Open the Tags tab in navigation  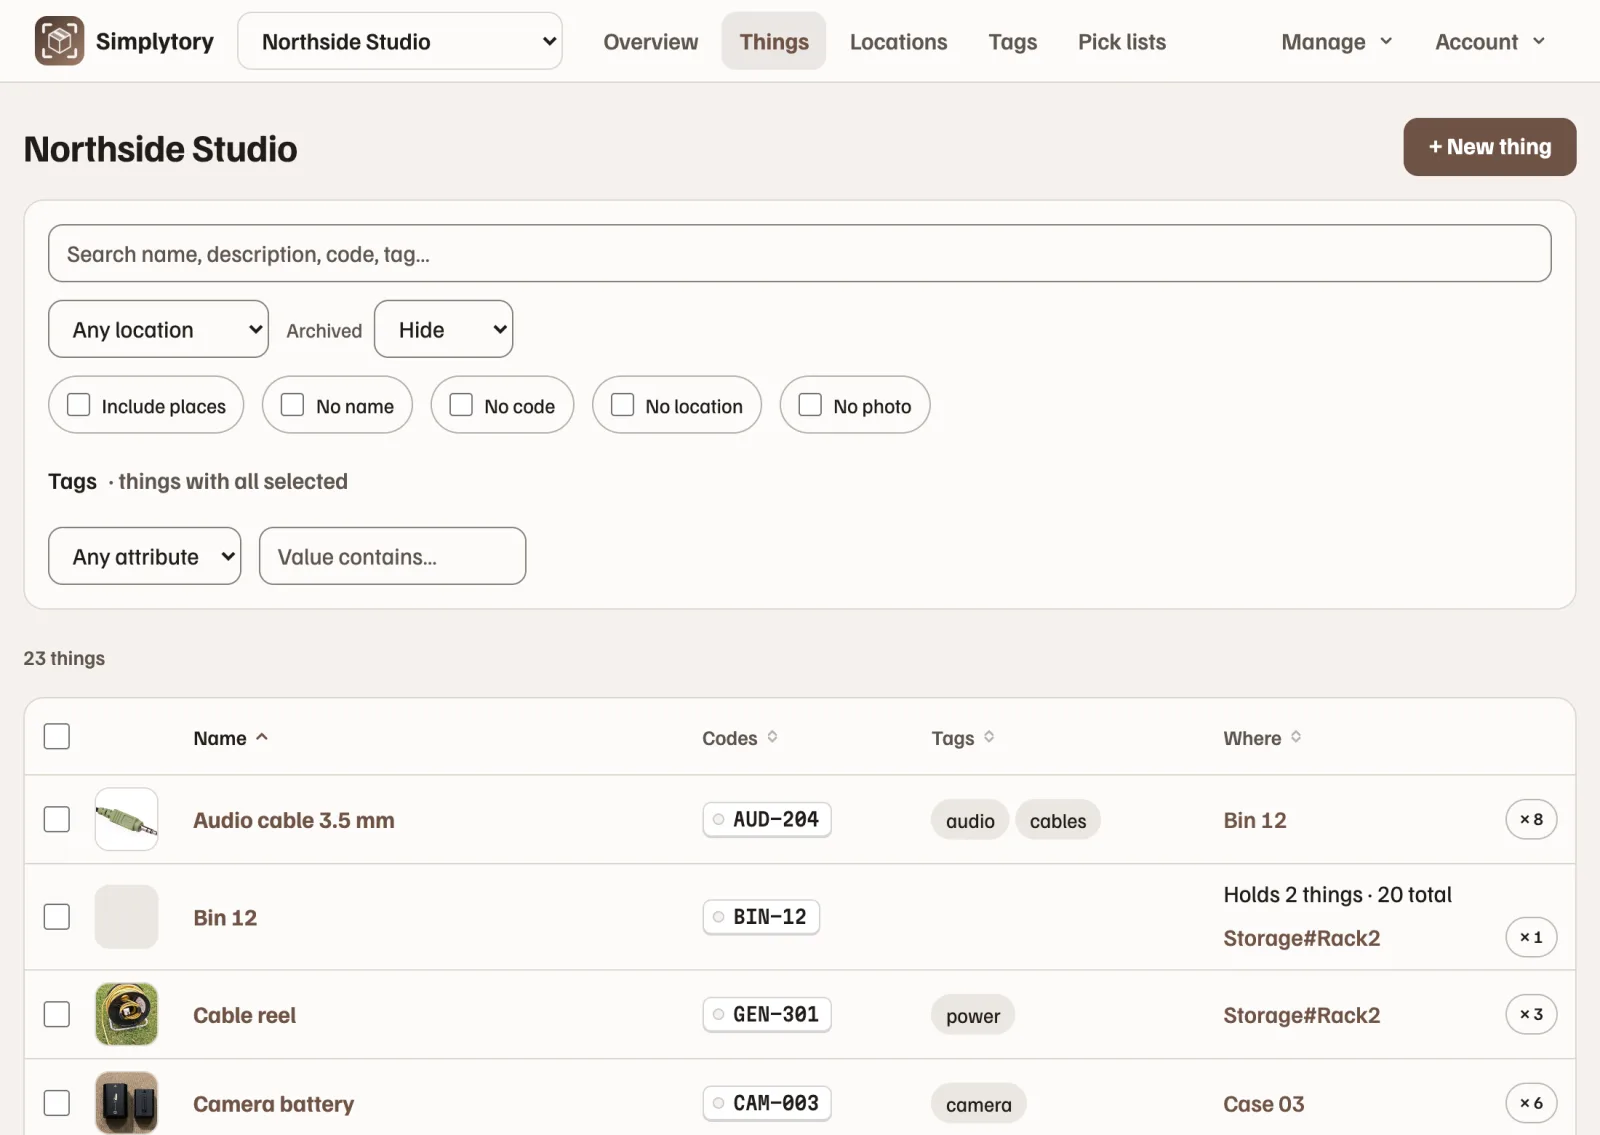1013,41
